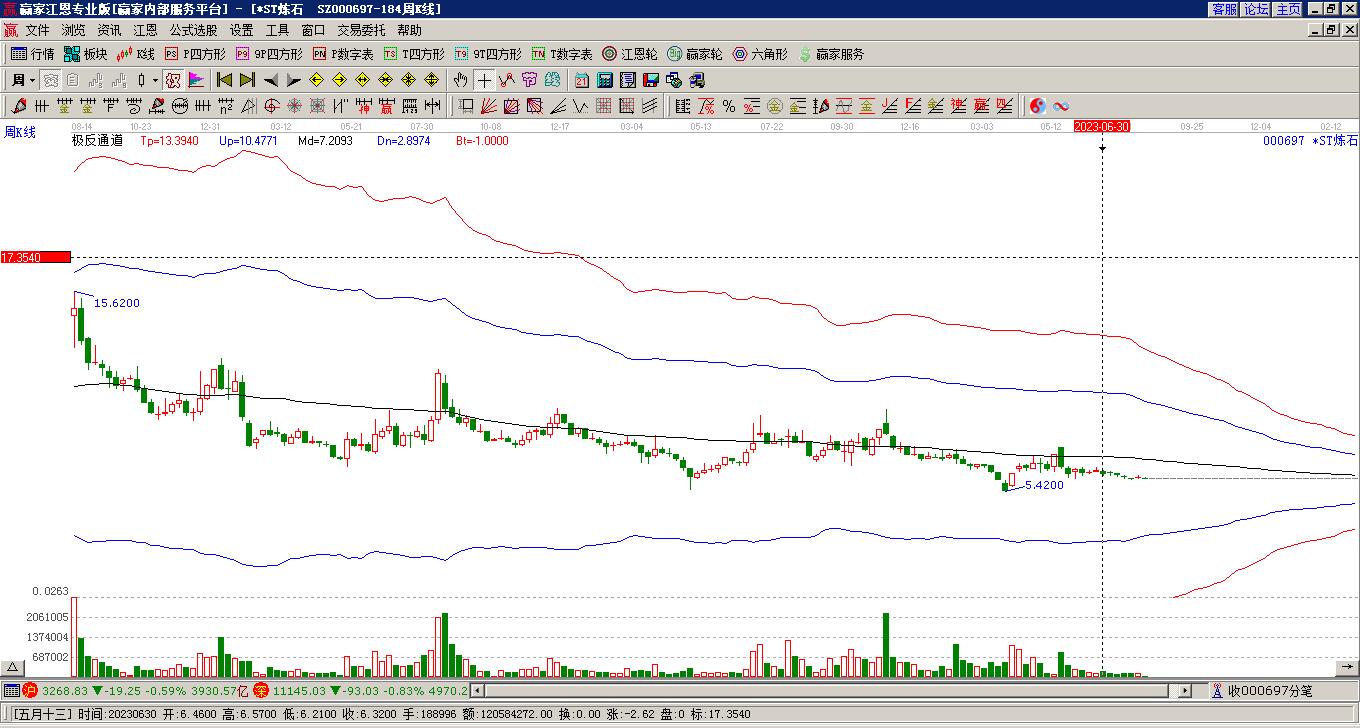The height and width of the screenshot is (728, 1360).
Task: Click the yin-yang Tai Chi icon
Action: click(1038, 106)
